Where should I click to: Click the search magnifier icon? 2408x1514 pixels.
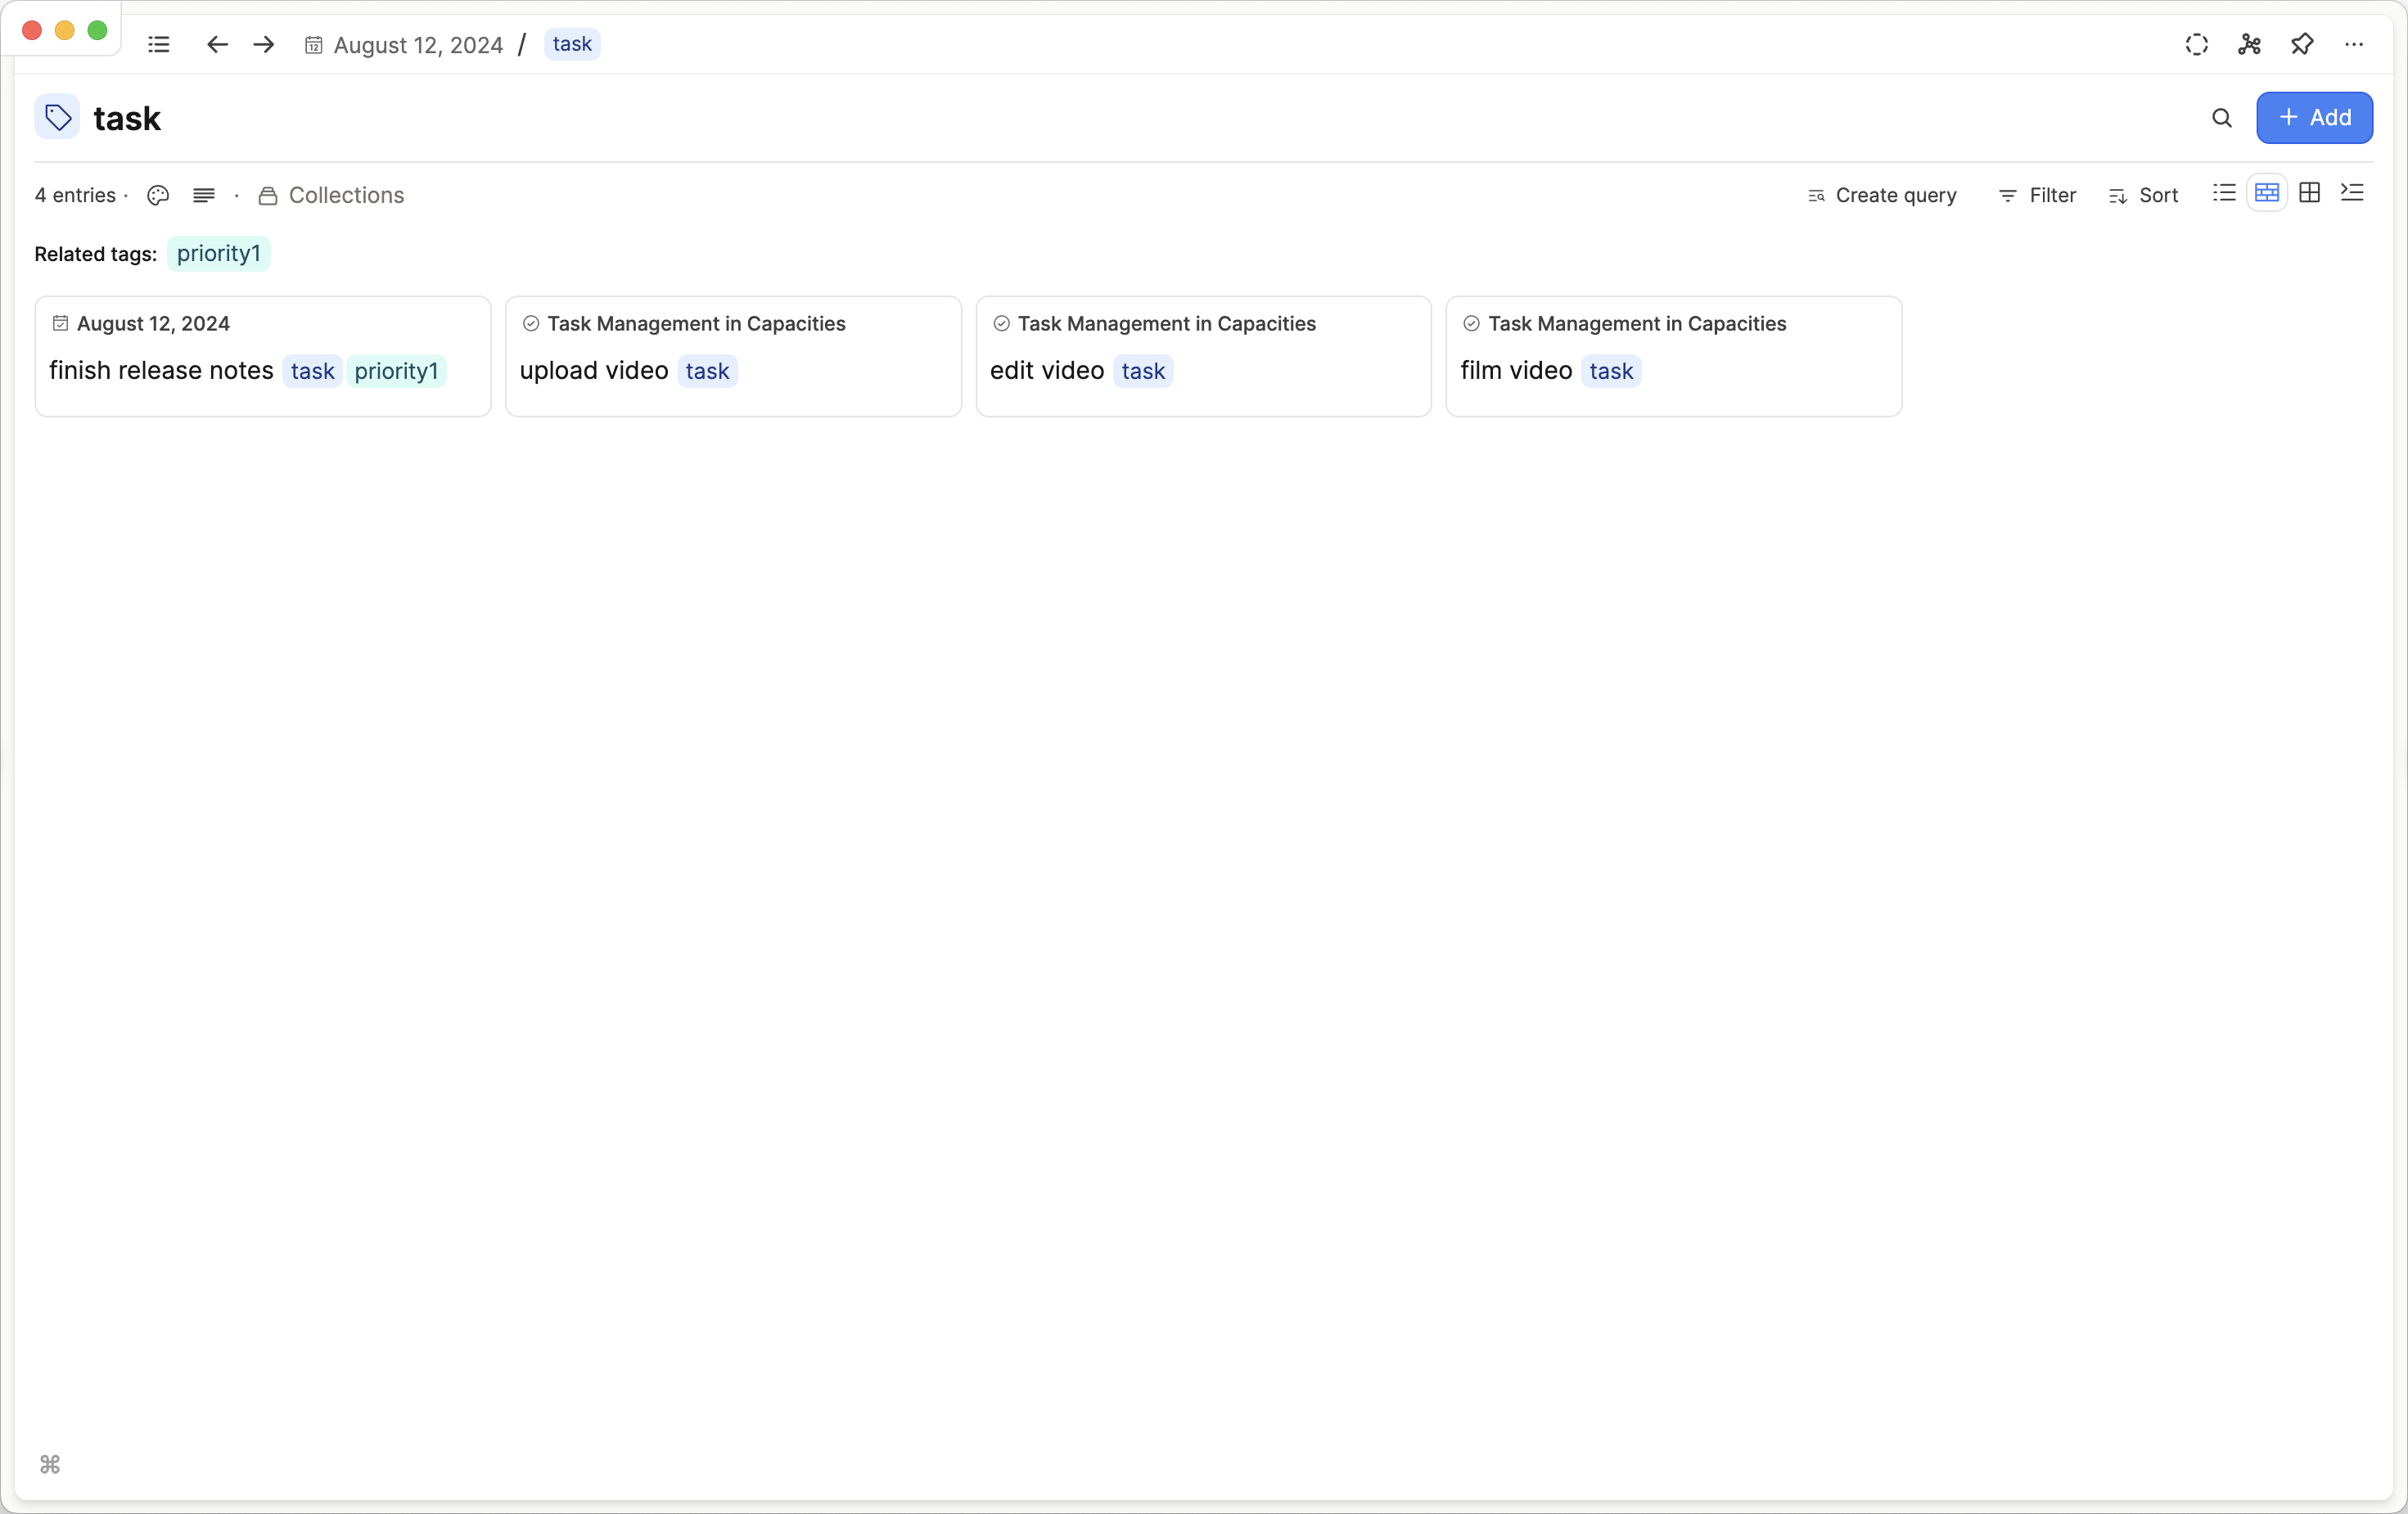tap(2221, 118)
